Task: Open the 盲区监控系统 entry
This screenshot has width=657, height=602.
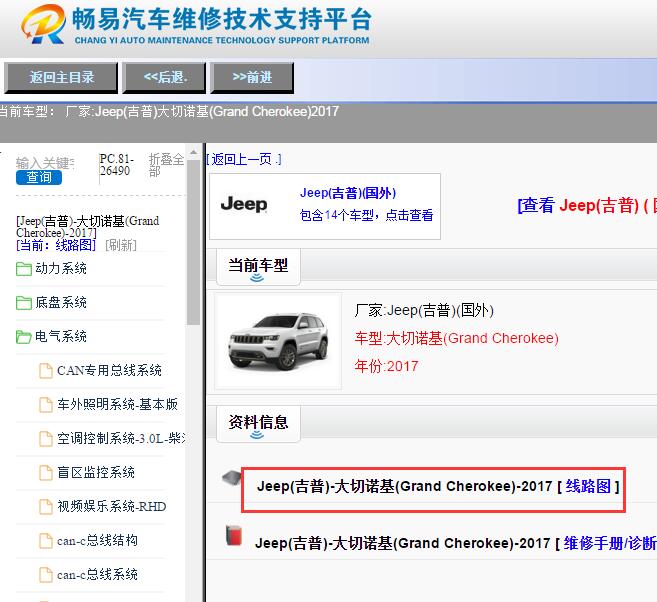Action: click(96, 472)
